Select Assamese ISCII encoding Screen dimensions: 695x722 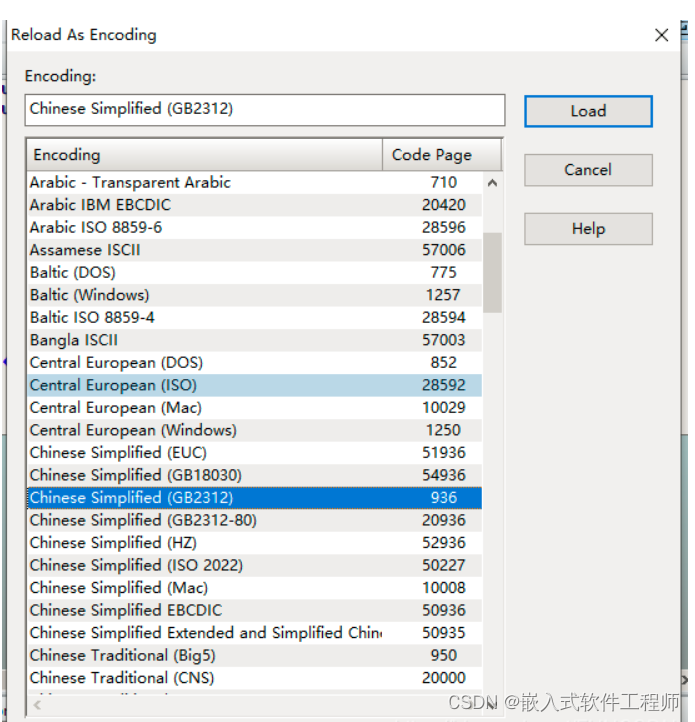click(255, 250)
